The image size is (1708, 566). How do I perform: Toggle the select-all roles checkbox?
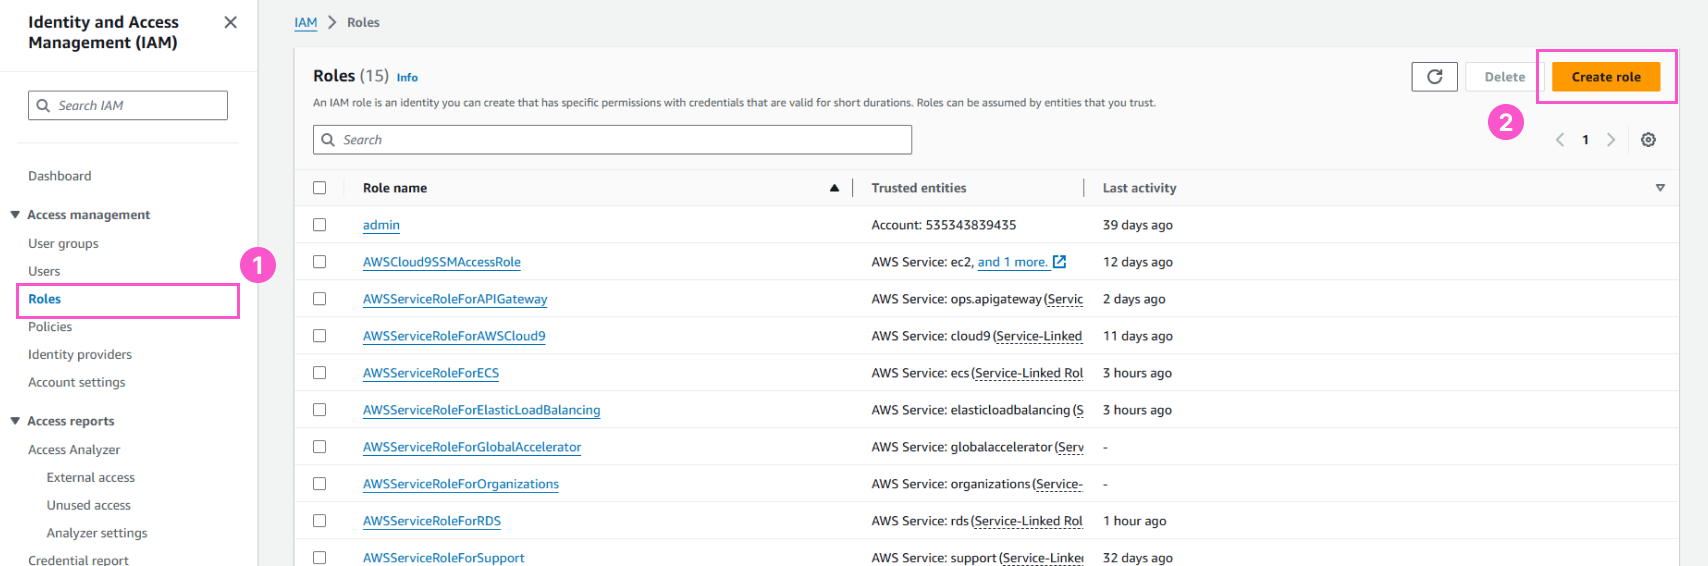tap(320, 188)
